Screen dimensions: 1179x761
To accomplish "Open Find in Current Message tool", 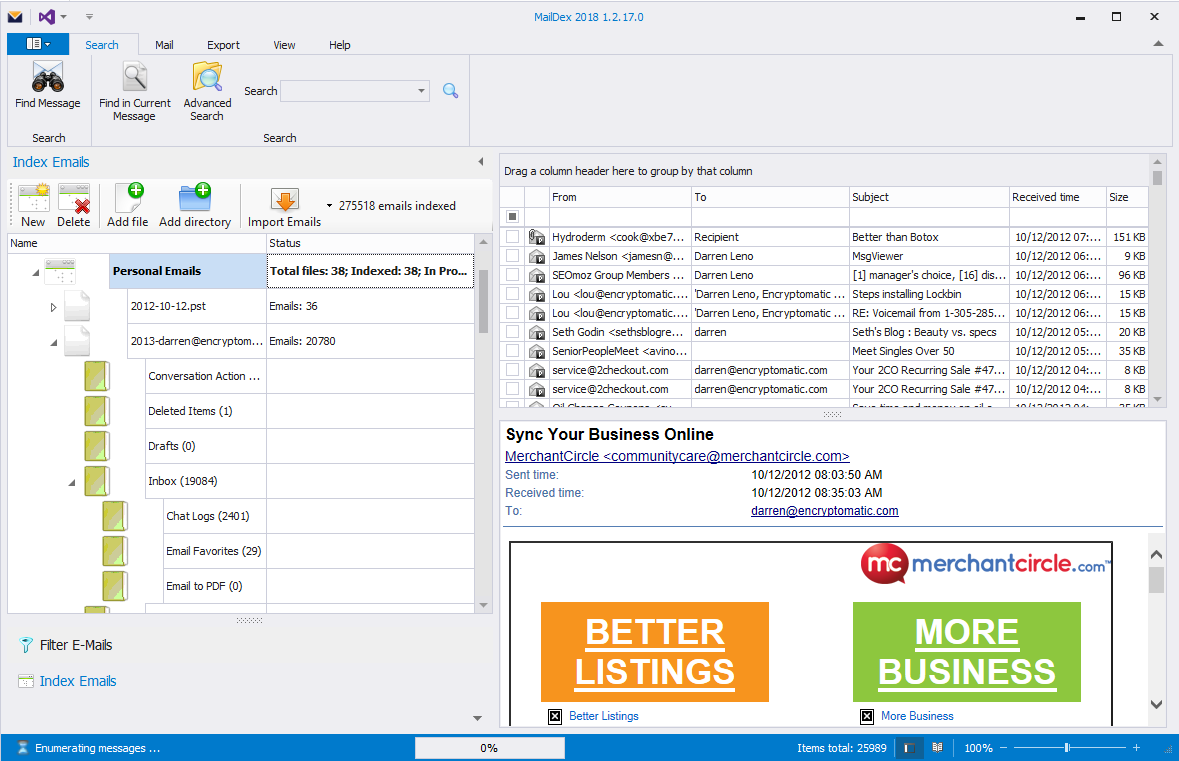I will coord(135,90).
